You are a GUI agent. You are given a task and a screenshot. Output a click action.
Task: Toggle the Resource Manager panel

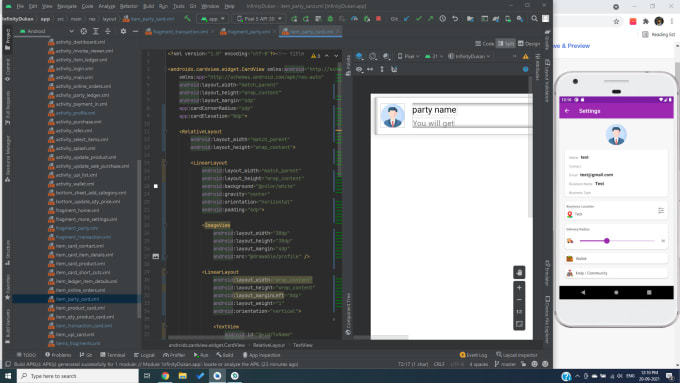point(7,159)
